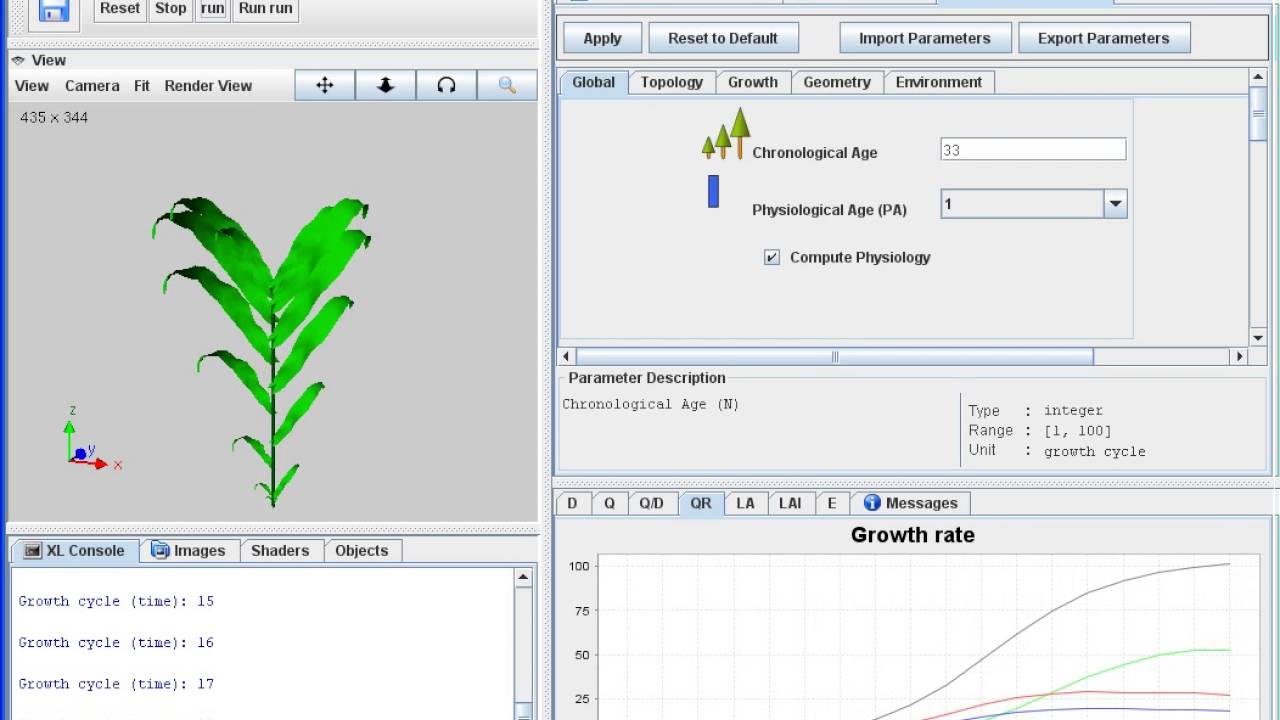Image resolution: width=1280 pixels, height=720 pixels.
Task: Switch to XL Console tab
Action: point(75,551)
